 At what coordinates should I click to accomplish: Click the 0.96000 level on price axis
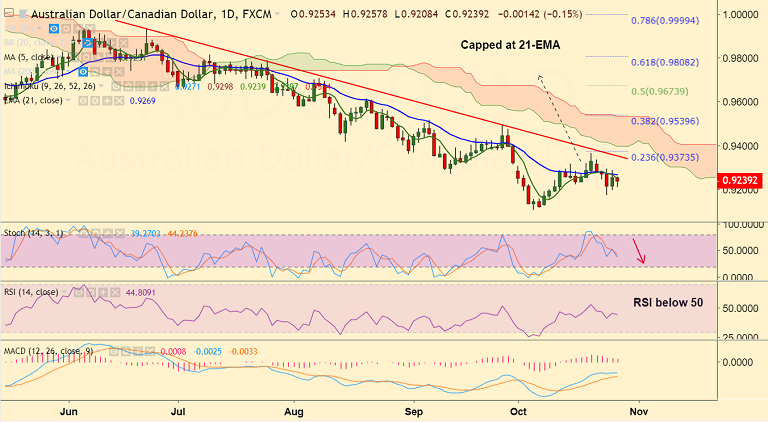click(x=742, y=102)
